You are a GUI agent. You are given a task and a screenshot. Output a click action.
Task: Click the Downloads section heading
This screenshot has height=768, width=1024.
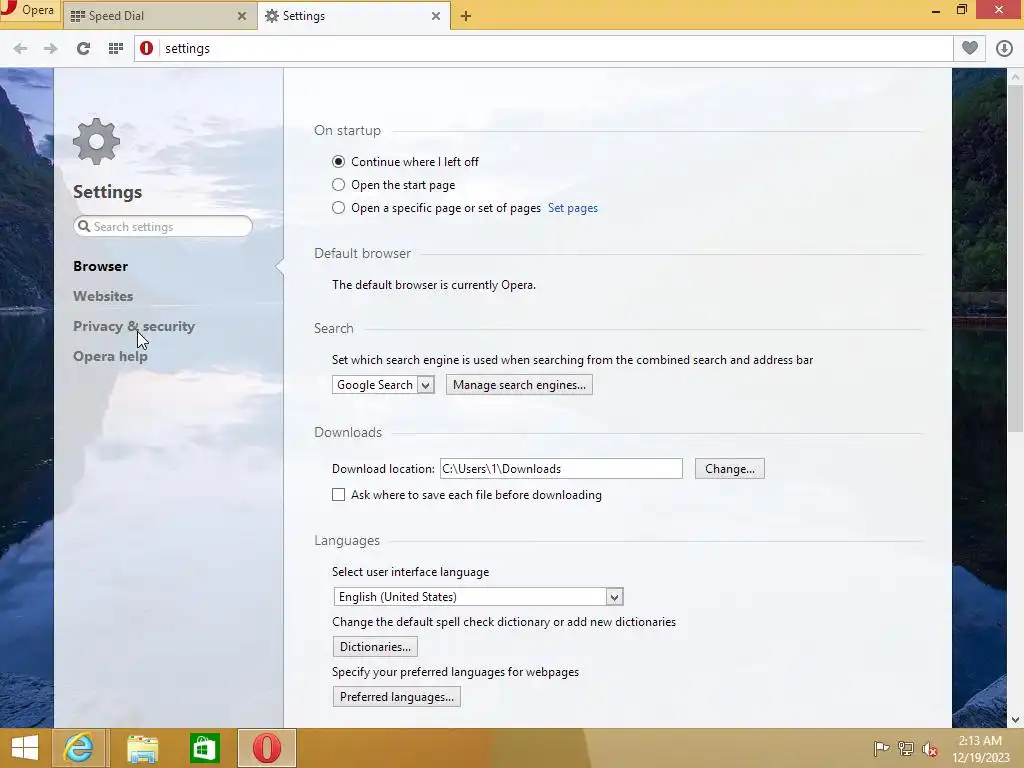point(348,432)
